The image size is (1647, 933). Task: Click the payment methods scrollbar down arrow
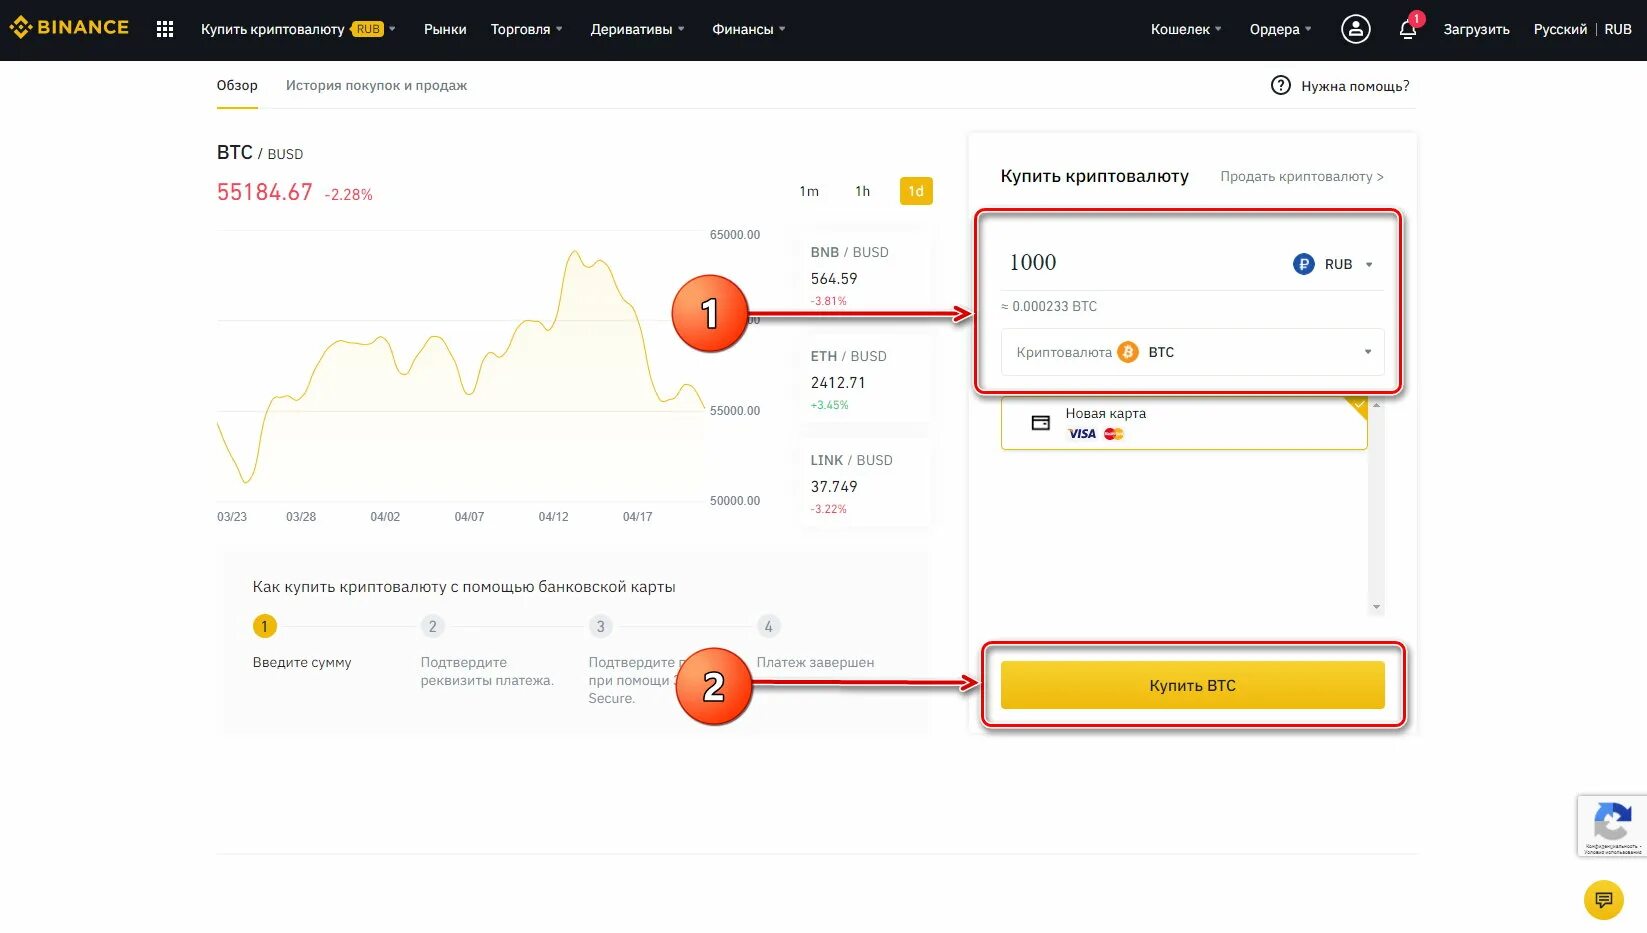(1376, 607)
